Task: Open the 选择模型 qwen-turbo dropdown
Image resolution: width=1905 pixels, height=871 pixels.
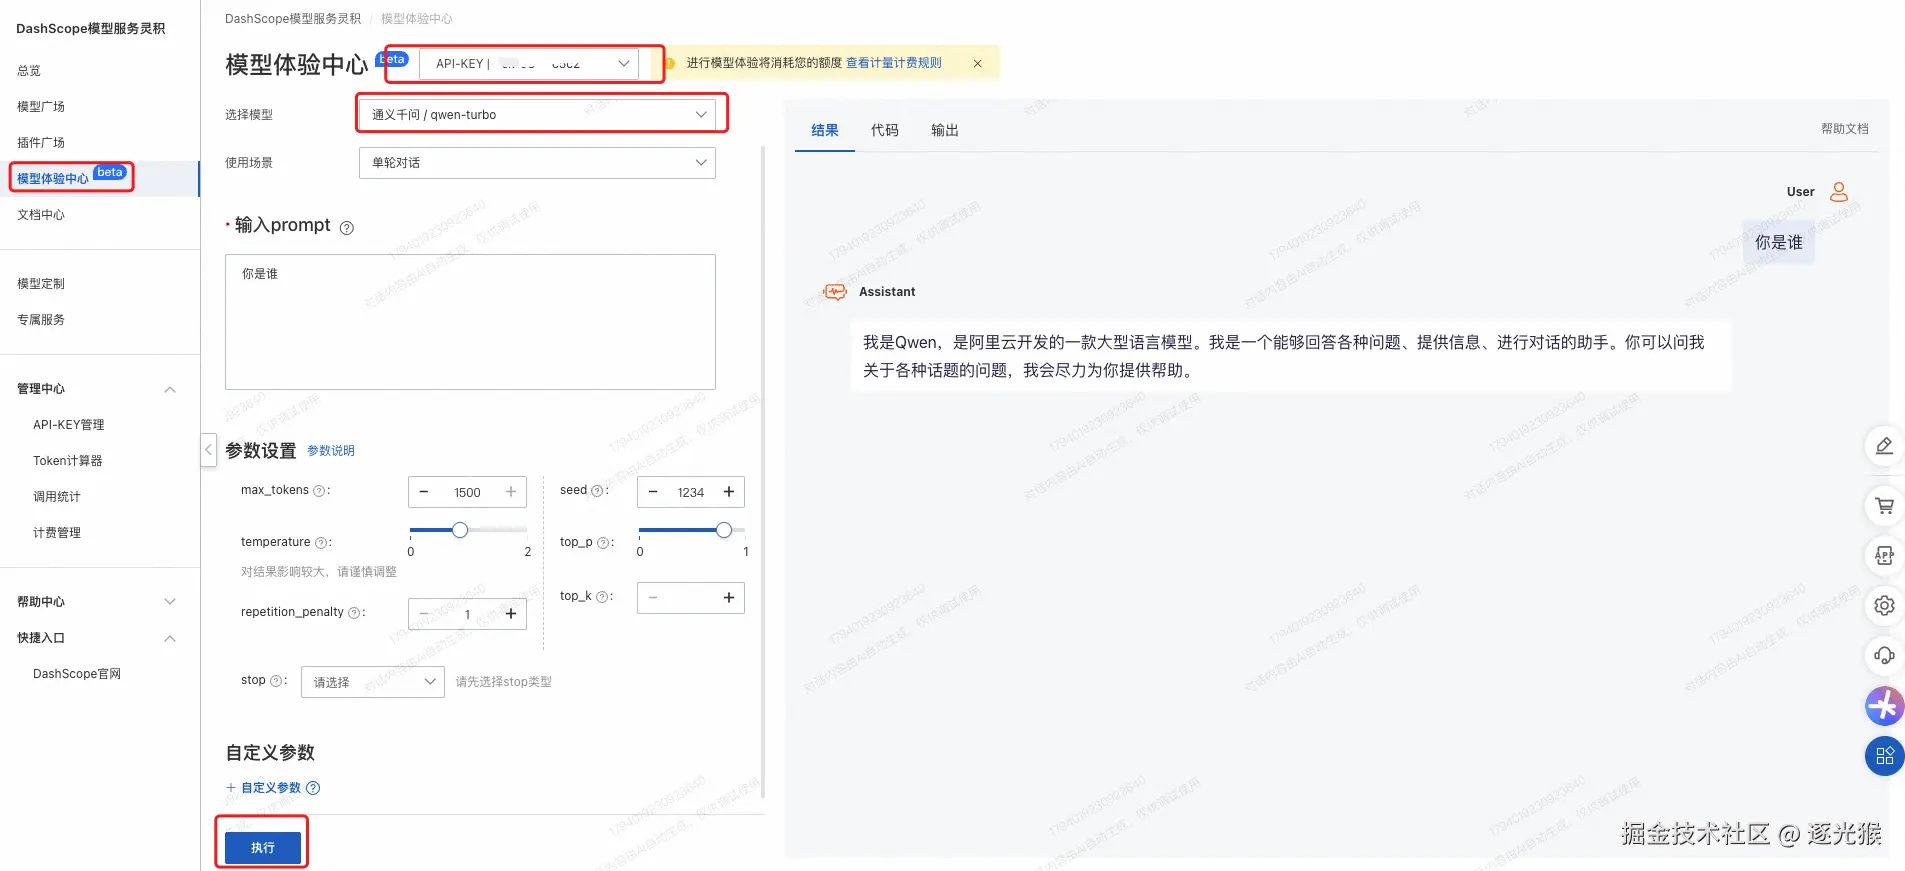Action: (x=537, y=115)
